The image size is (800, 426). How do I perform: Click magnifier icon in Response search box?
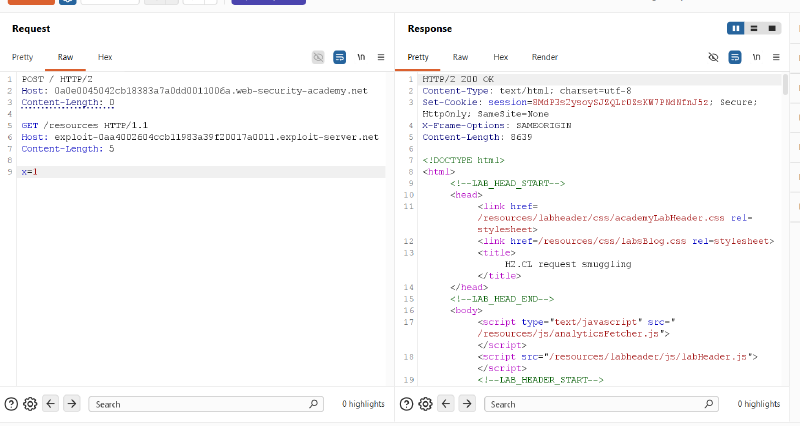click(x=709, y=404)
